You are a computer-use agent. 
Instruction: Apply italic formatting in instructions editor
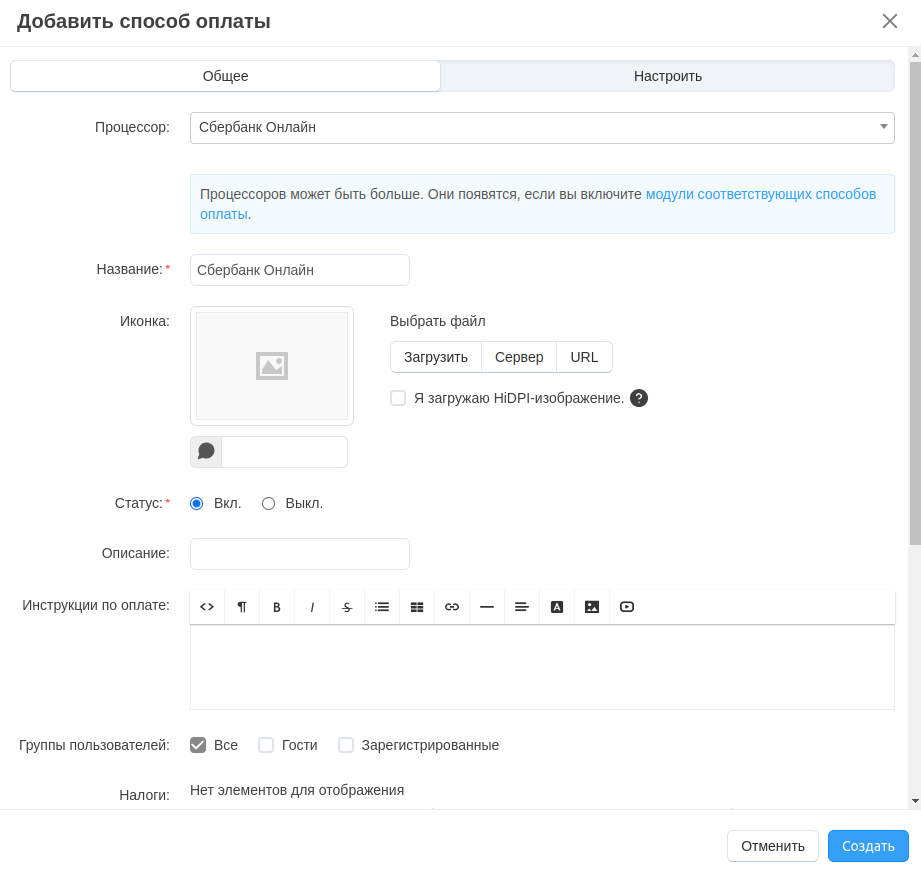(x=312, y=607)
